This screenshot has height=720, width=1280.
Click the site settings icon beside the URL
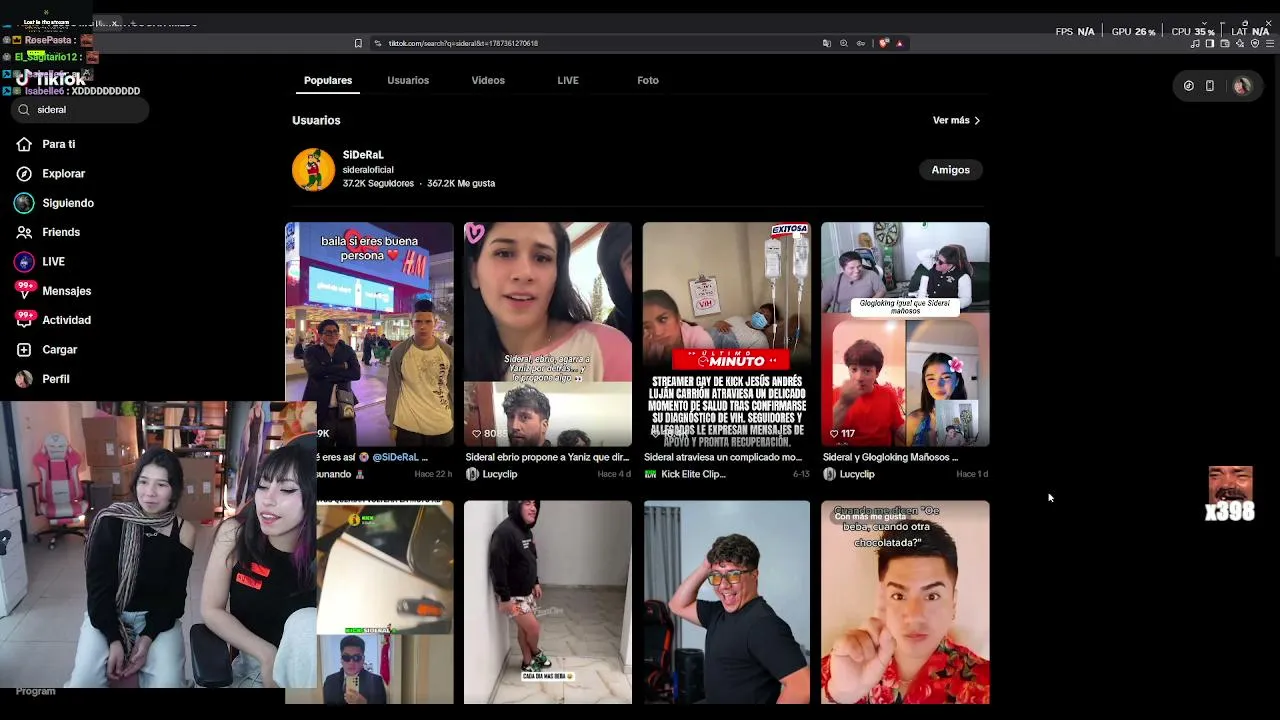click(x=378, y=43)
